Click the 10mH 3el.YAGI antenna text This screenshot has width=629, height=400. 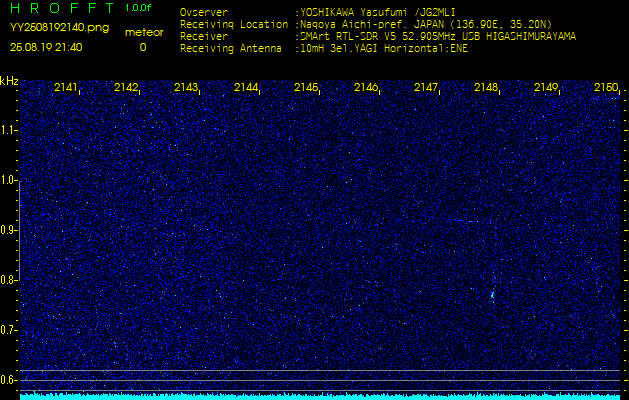[384, 49]
